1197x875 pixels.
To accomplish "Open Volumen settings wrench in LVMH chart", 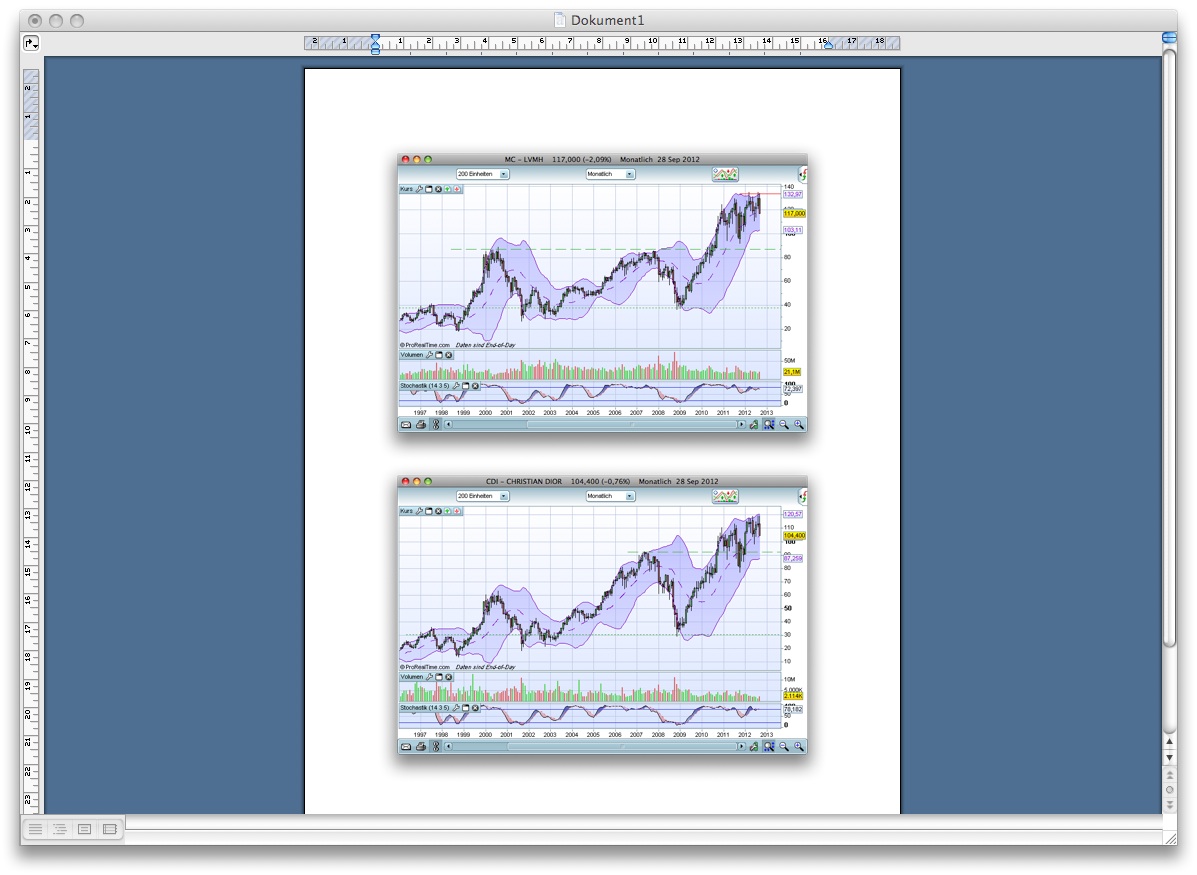I will (x=429, y=355).
